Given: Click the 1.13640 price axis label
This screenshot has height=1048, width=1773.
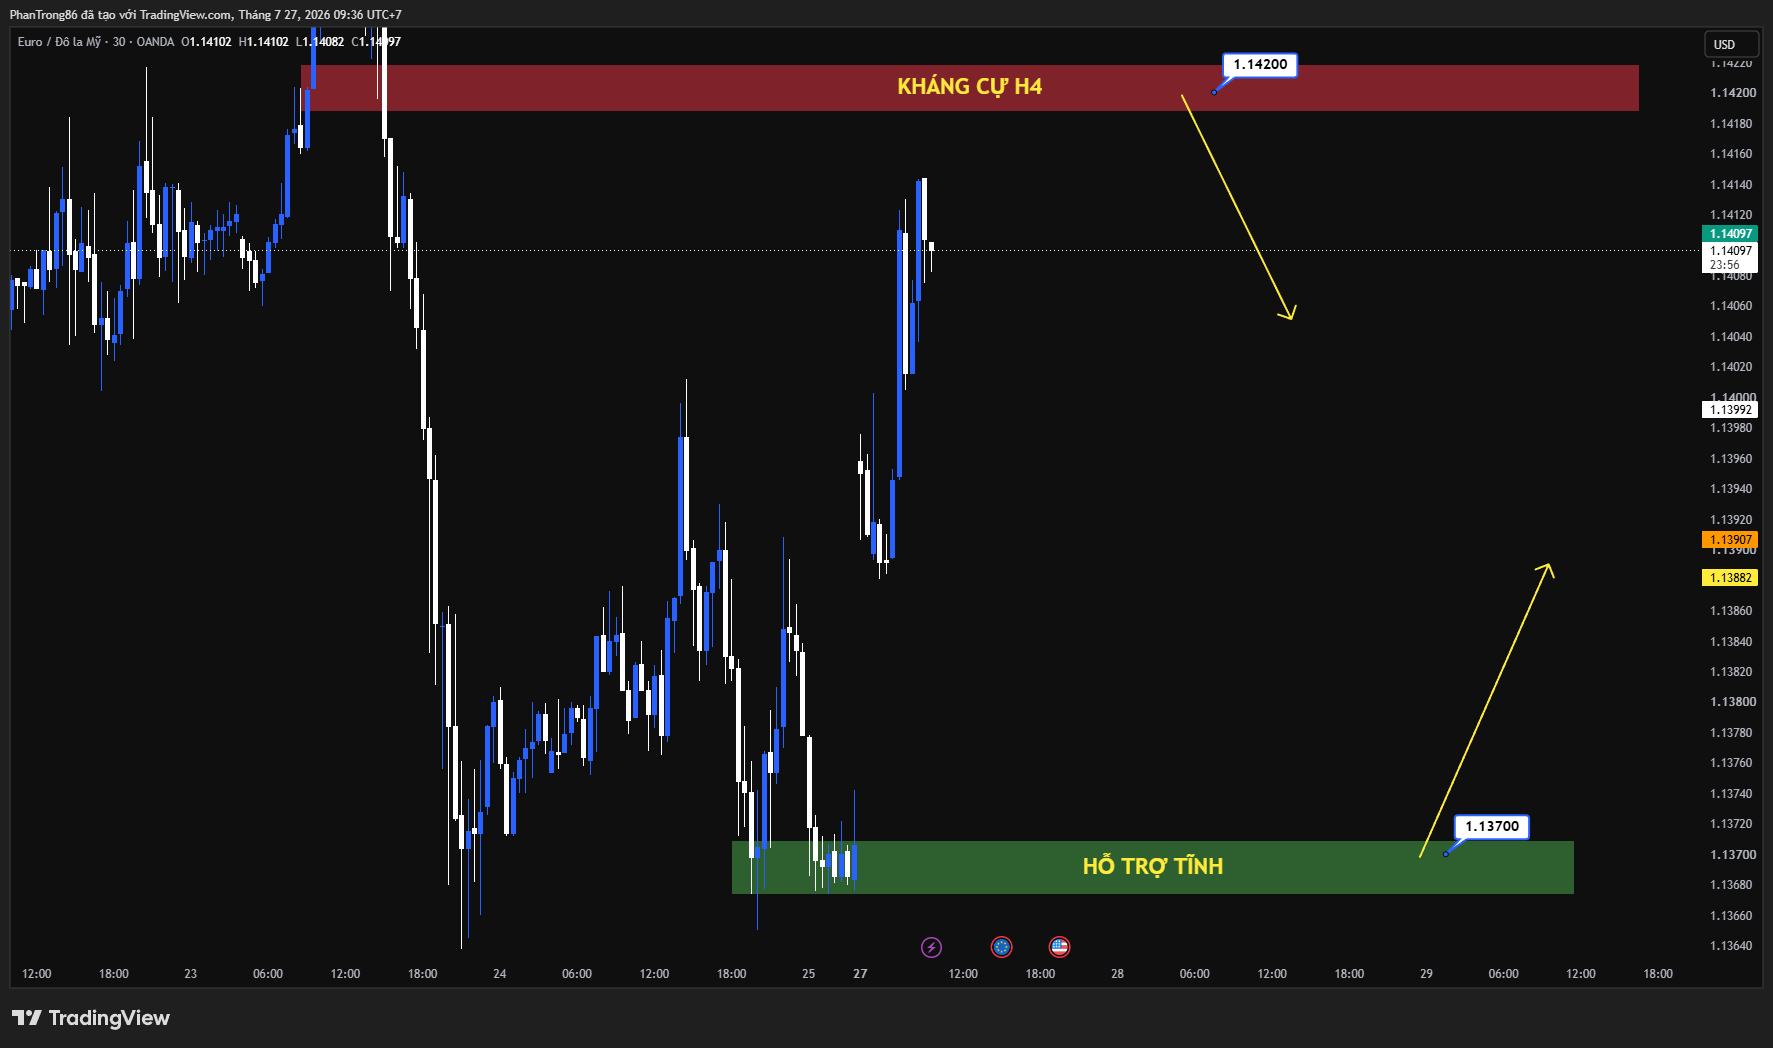Looking at the screenshot, I should click(1731, 946).
